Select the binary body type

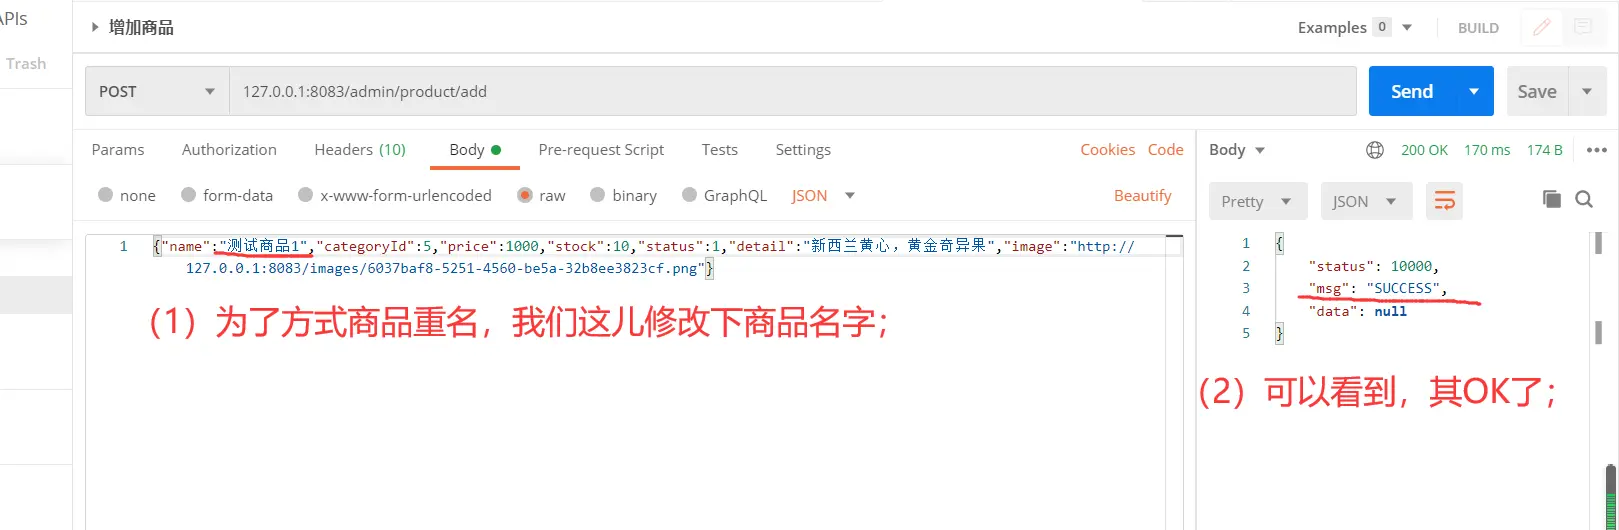[x=624, y=195]
